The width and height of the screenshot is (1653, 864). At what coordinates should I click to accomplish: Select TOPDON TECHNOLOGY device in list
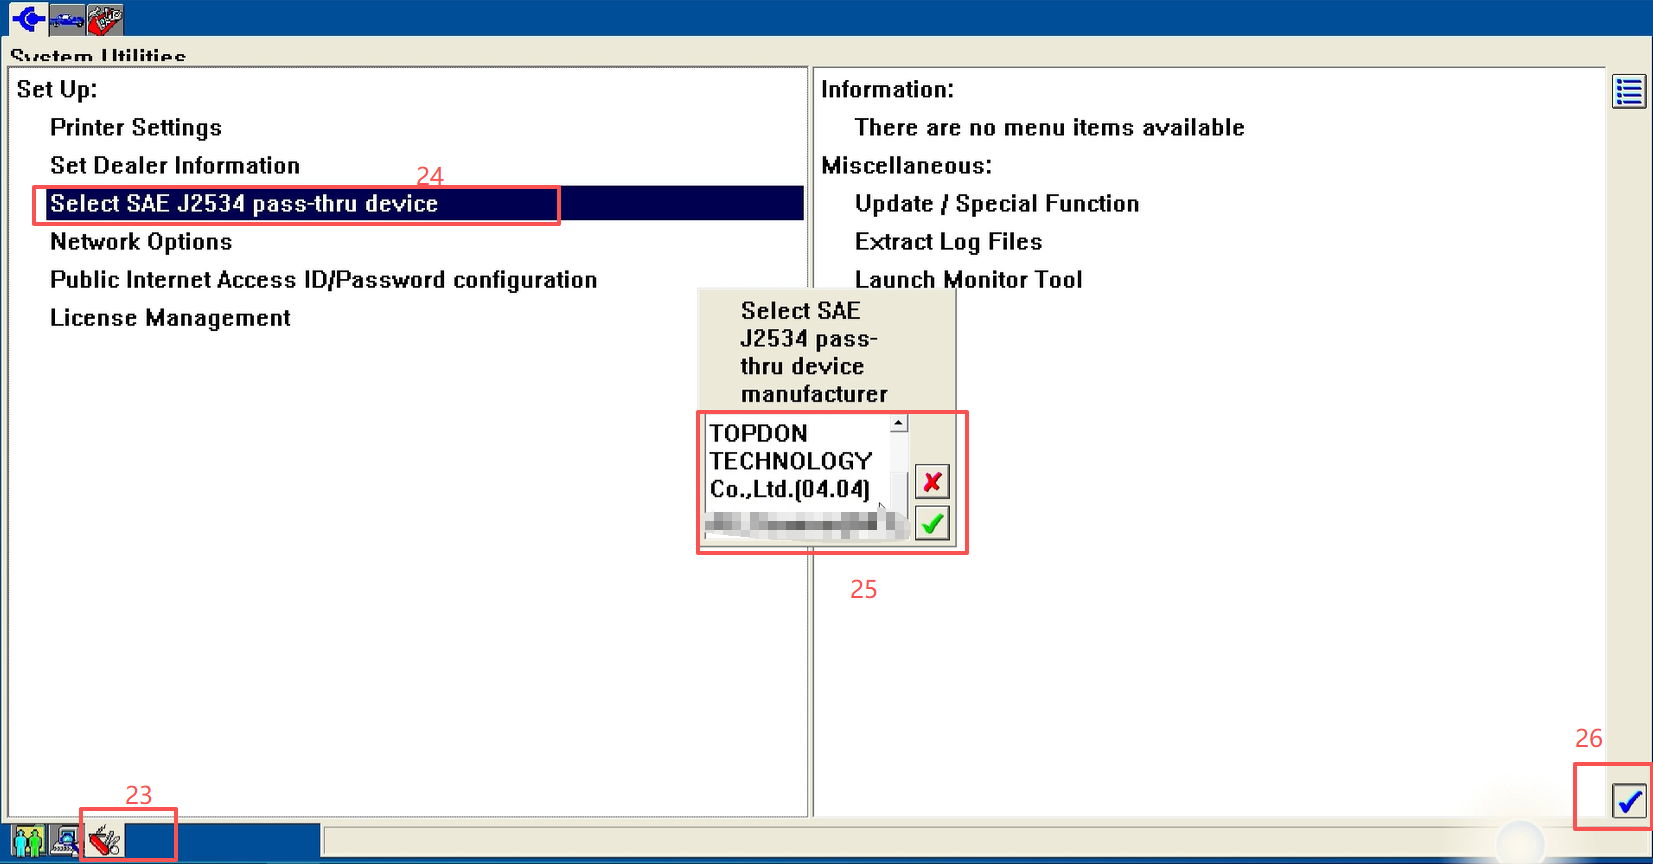(x=790, y=461)
